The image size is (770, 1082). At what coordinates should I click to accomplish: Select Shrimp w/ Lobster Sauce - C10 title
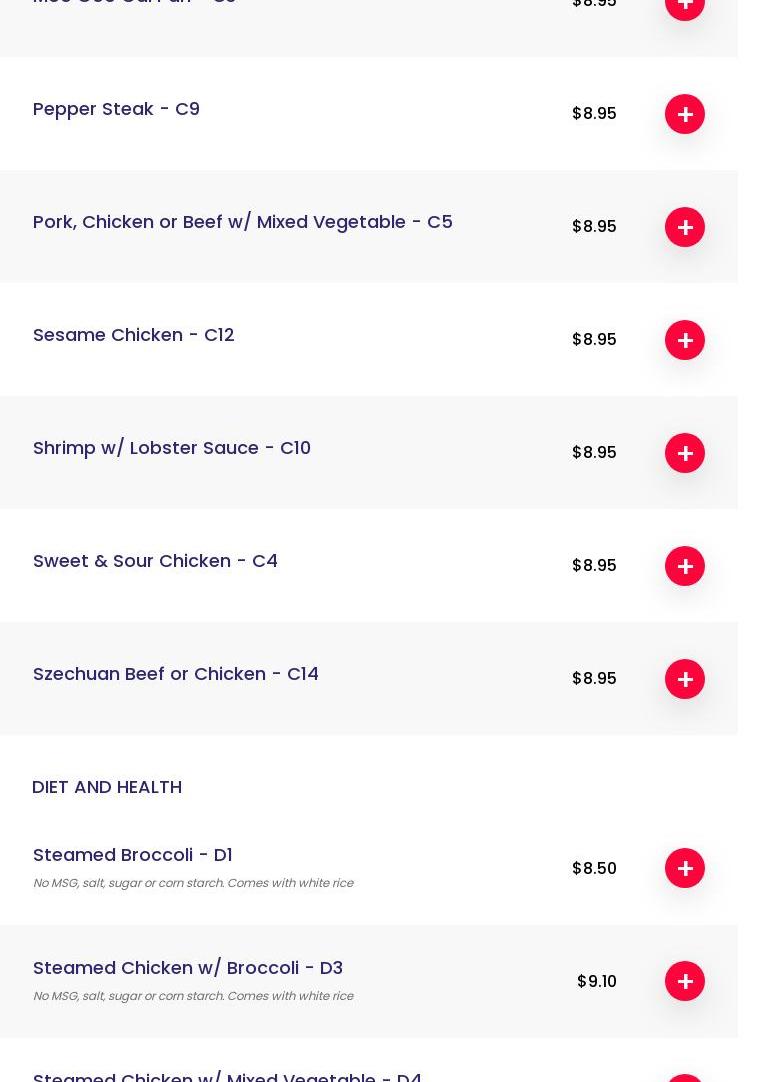171,448
